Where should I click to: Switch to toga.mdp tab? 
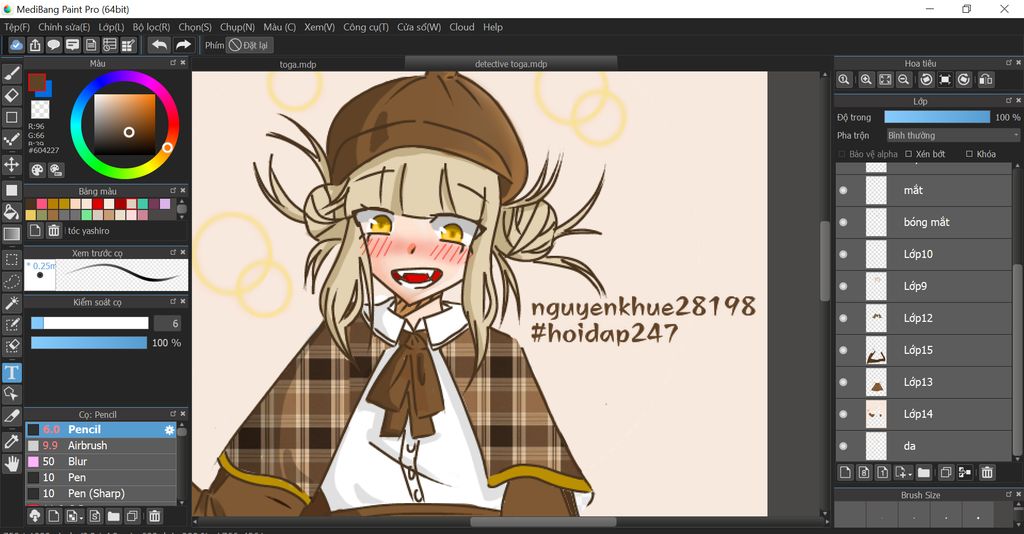(x=298, y=64)
